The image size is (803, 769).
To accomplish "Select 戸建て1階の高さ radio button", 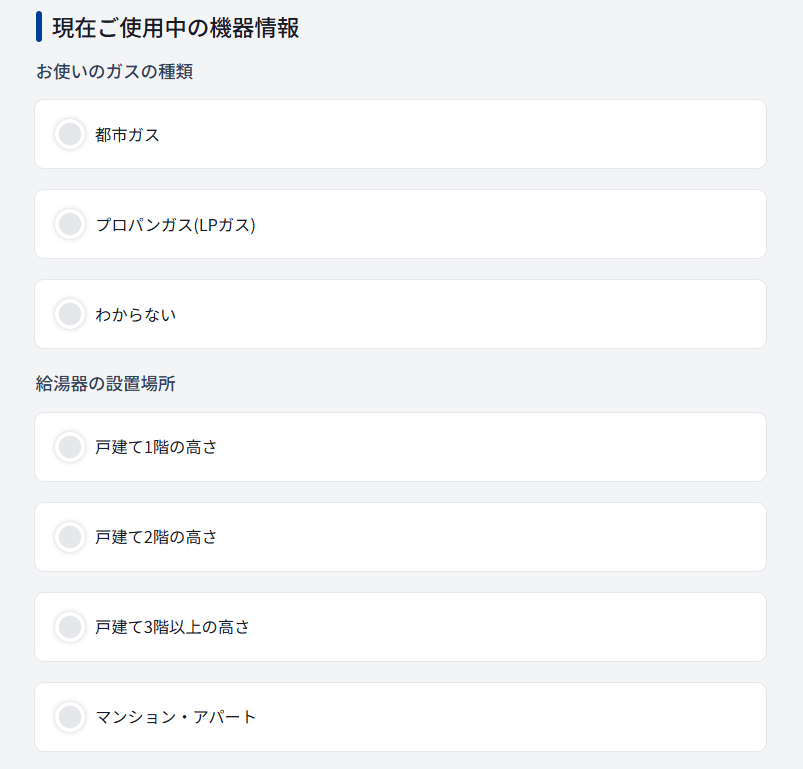I will coord(70,447).
